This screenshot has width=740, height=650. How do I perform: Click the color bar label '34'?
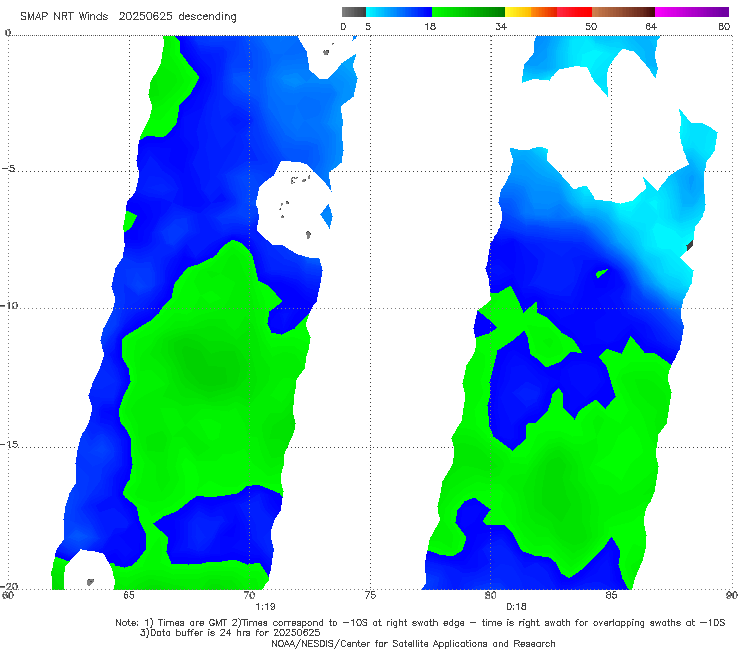coord(501,27)
